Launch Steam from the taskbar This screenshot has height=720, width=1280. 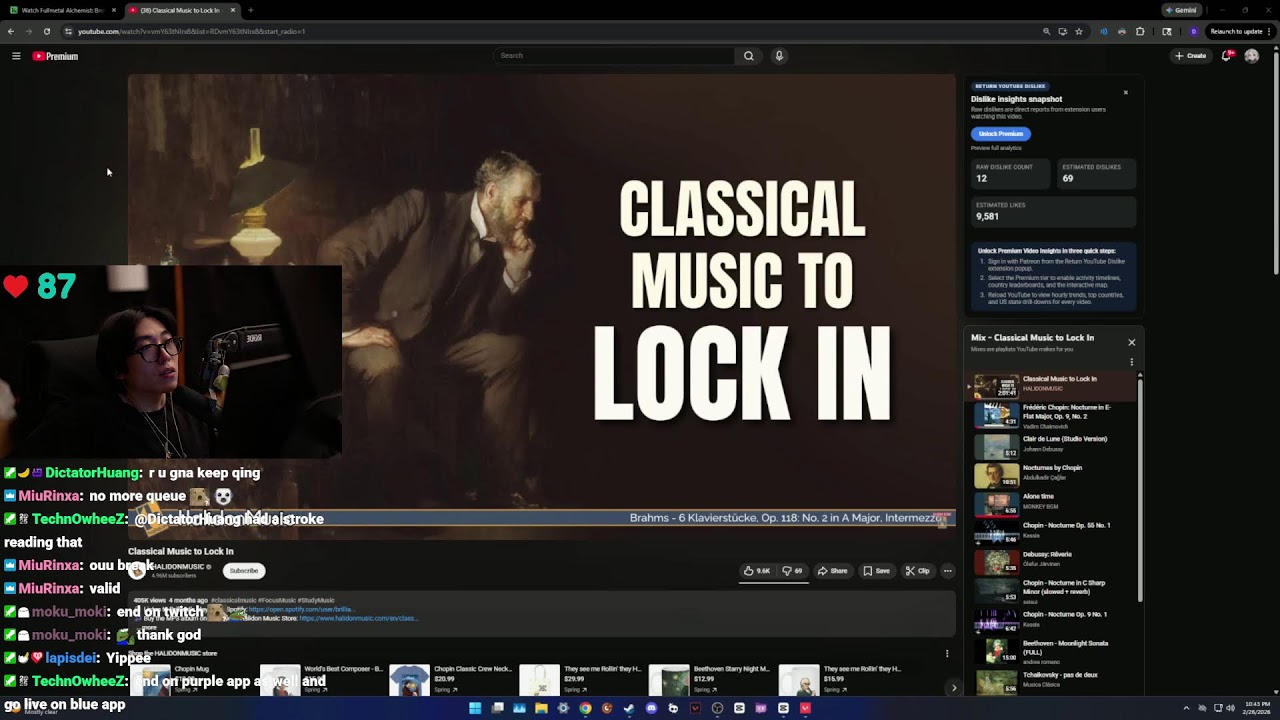629,708
